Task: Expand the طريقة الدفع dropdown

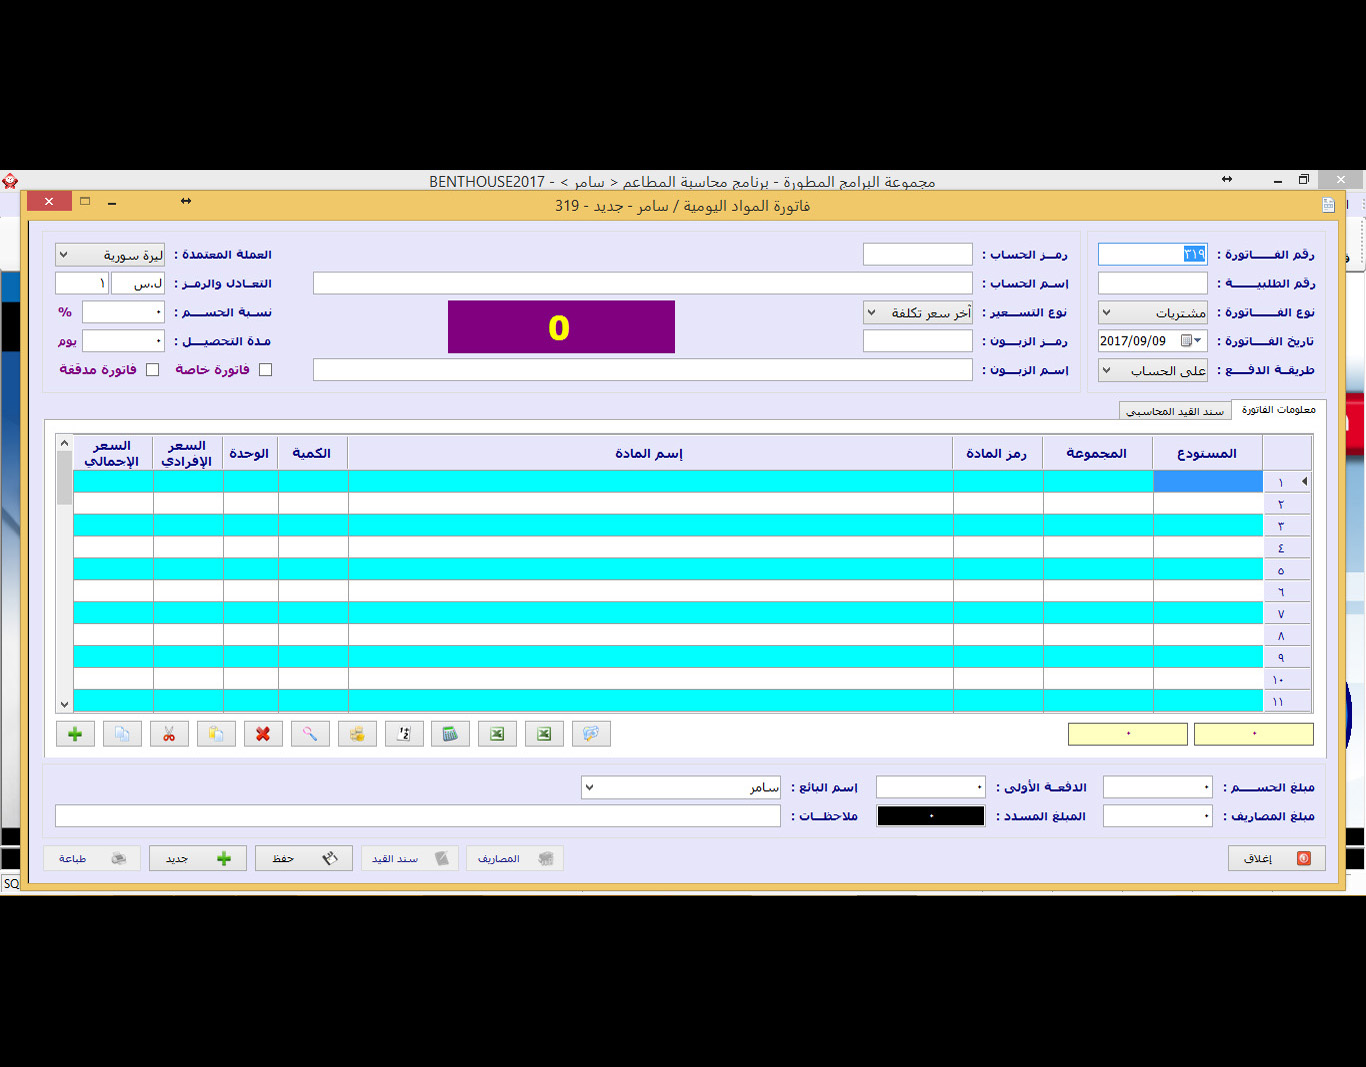Action: [1152, 371]
